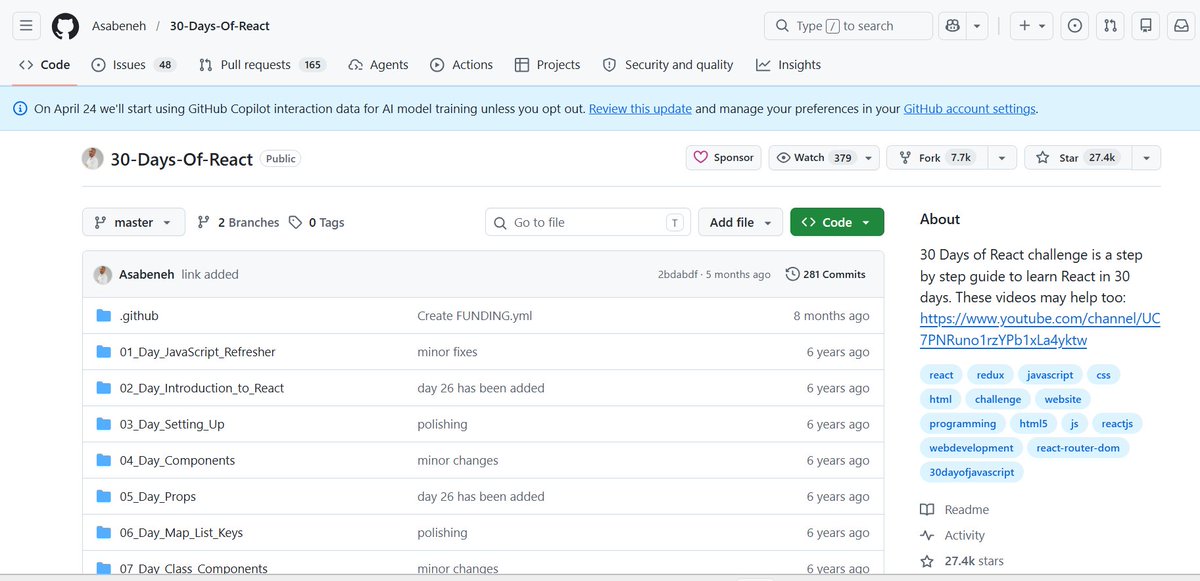Open the GitHub account settings link

coord(970,109)
